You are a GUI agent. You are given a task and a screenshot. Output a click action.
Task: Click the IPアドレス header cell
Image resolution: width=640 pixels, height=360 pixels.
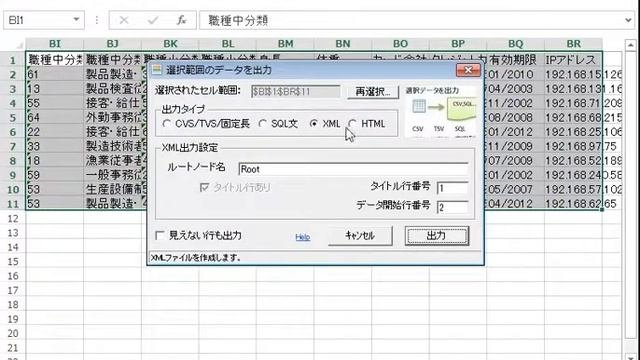[x=573, y=60]
